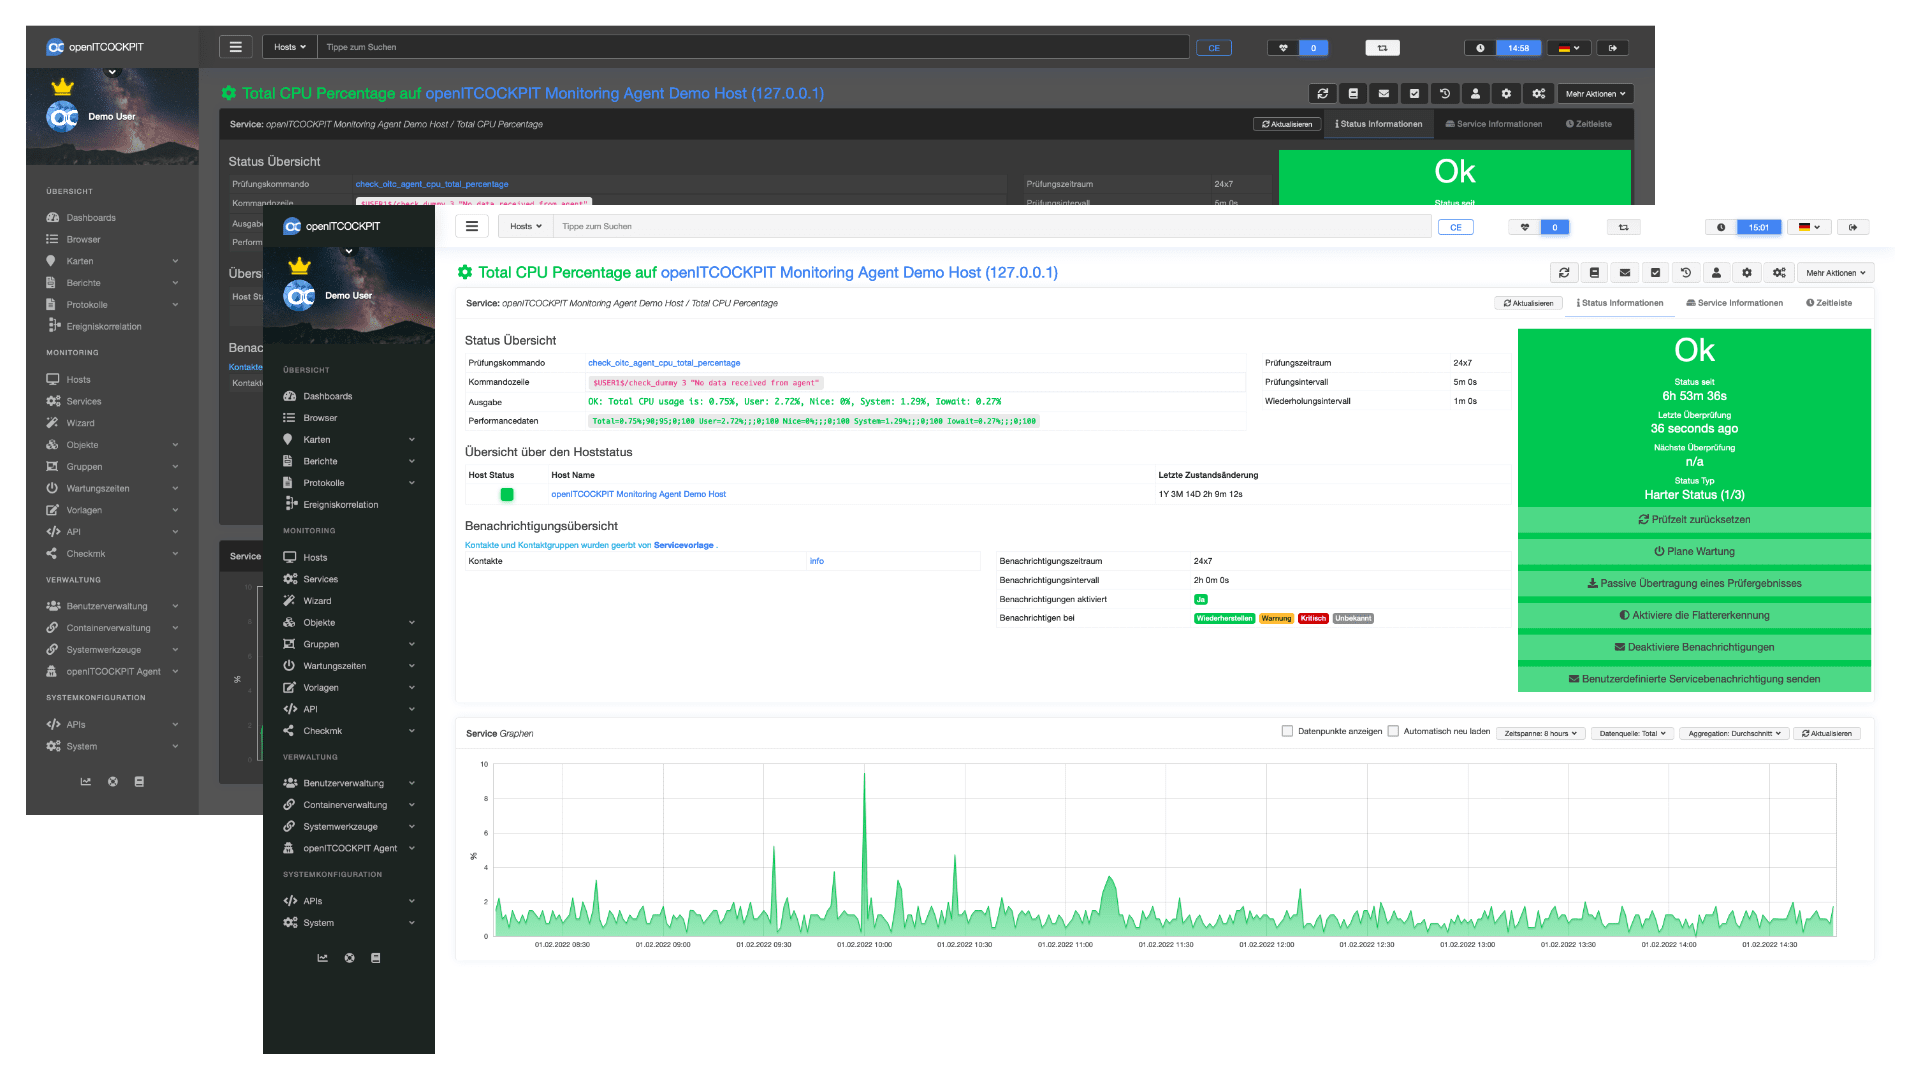This screenshot has width=1920, height=1080.
Task: Open the check_oitc_agent_cpu_total_percentage link in the light window
Action: [x=664, y=363]
